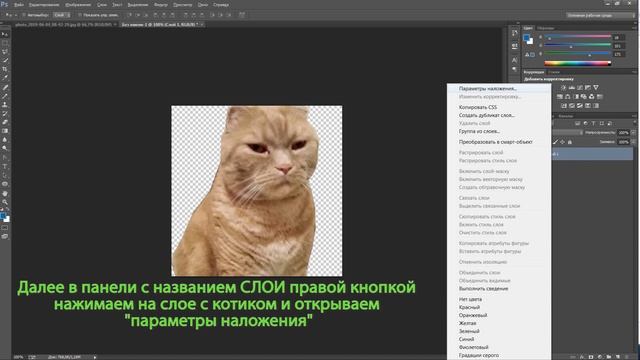This screenshot has width=640, height=360.
Task: Add a Vibrance adjustment
Action: [x=596, y=88]
